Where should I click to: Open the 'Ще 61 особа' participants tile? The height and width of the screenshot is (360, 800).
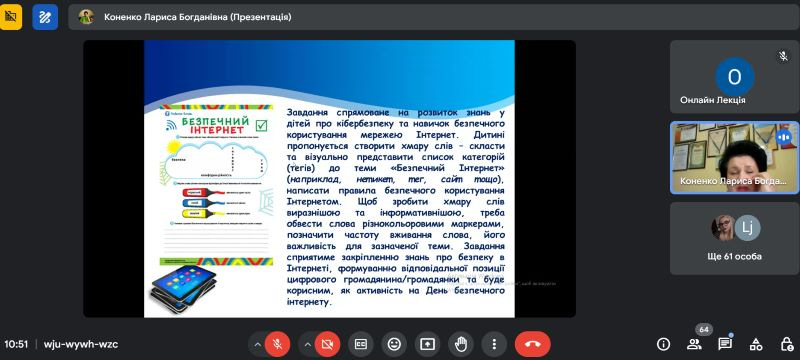[x=734, y=238]
